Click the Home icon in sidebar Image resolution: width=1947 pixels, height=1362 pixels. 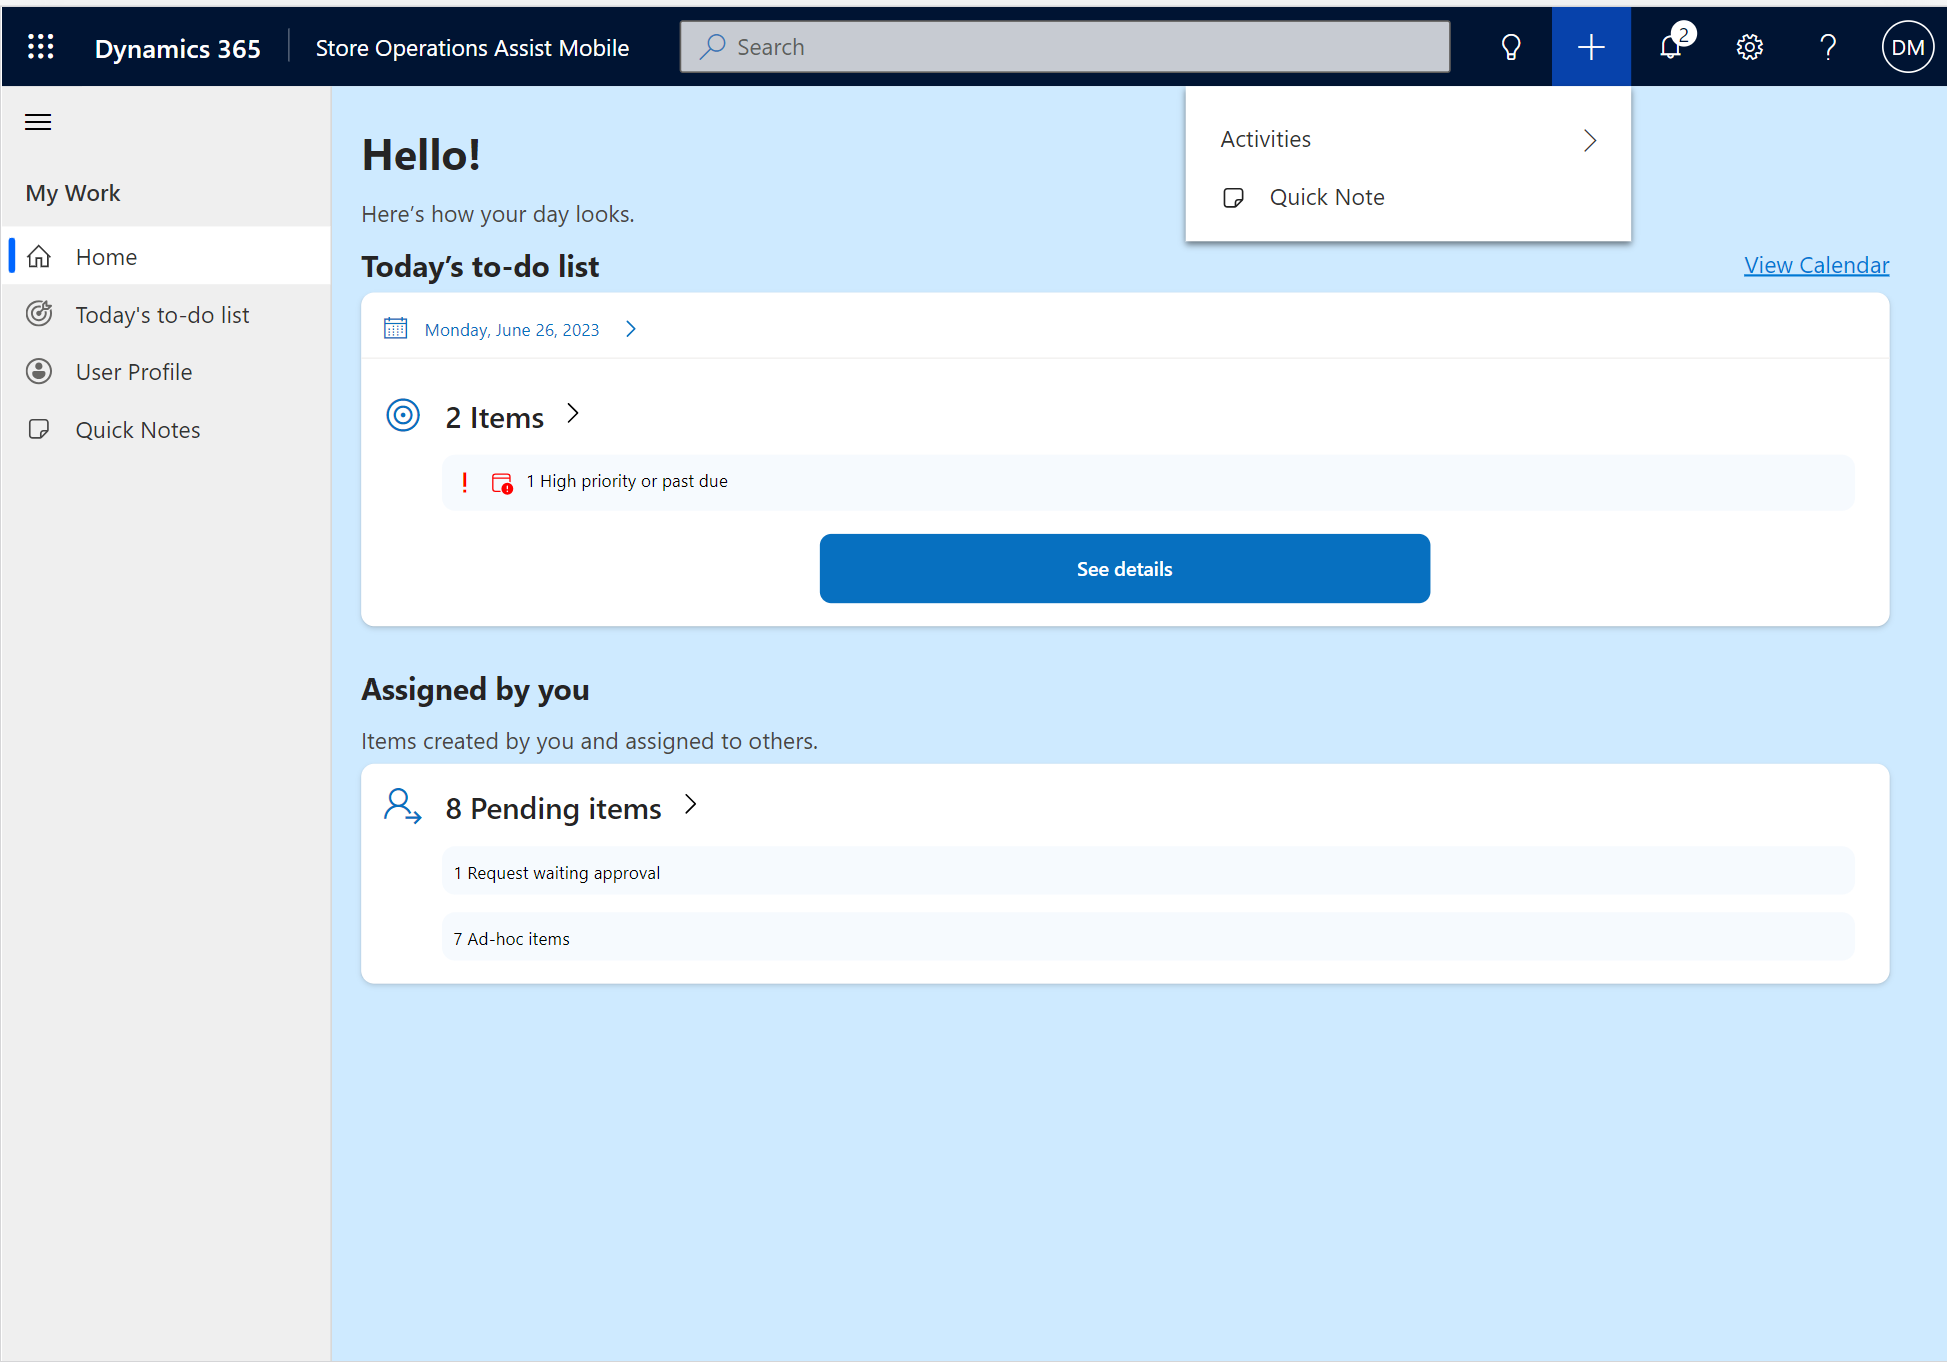[41, 256]
